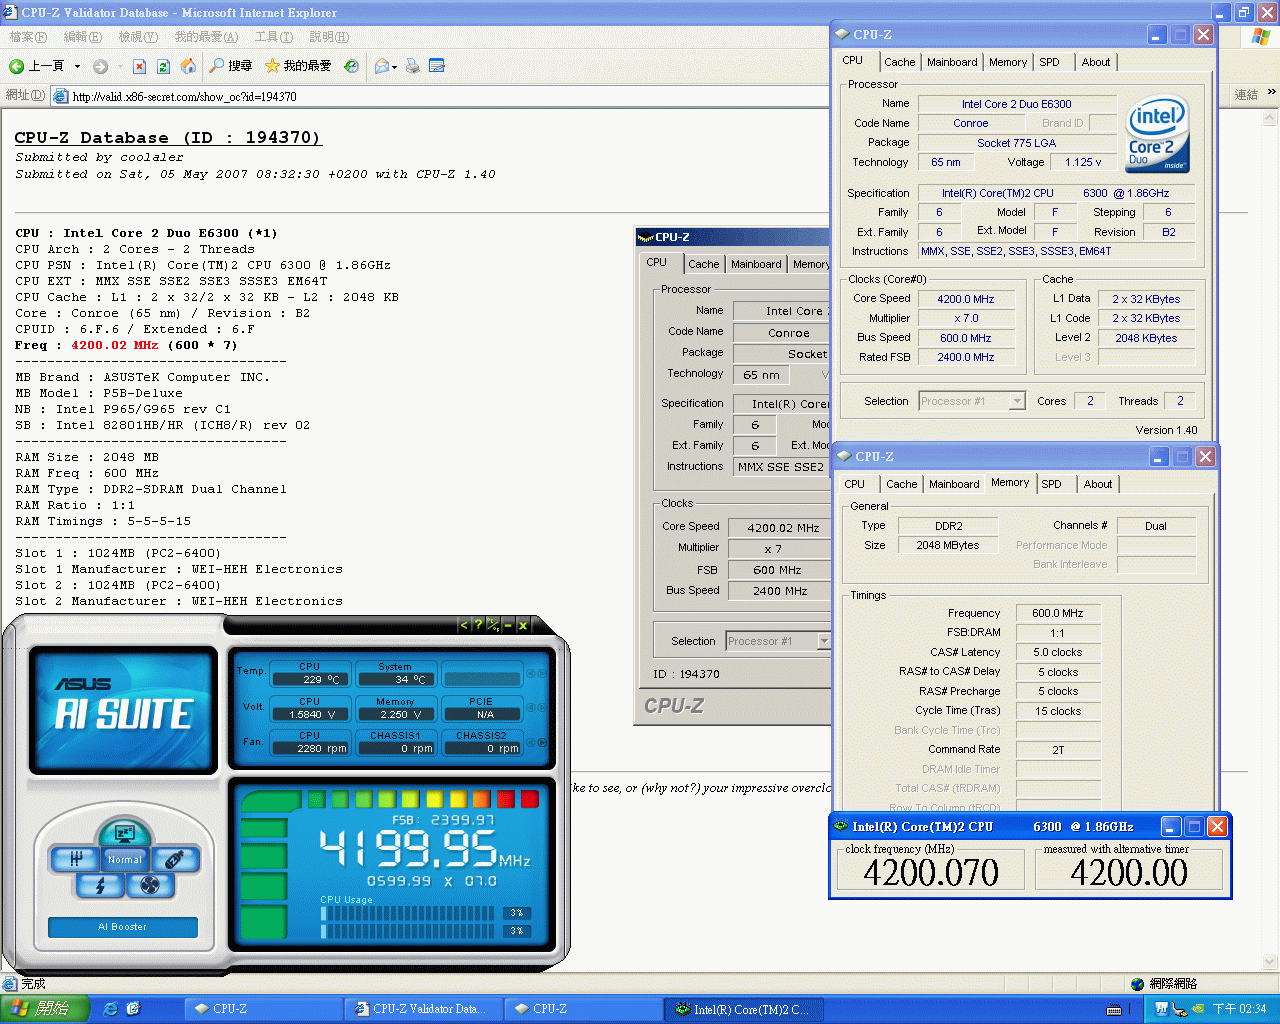This screenshot has height=1024, width=1280.
Task: Open the 我的最愛(A) menu in IE
Action: 206,37
